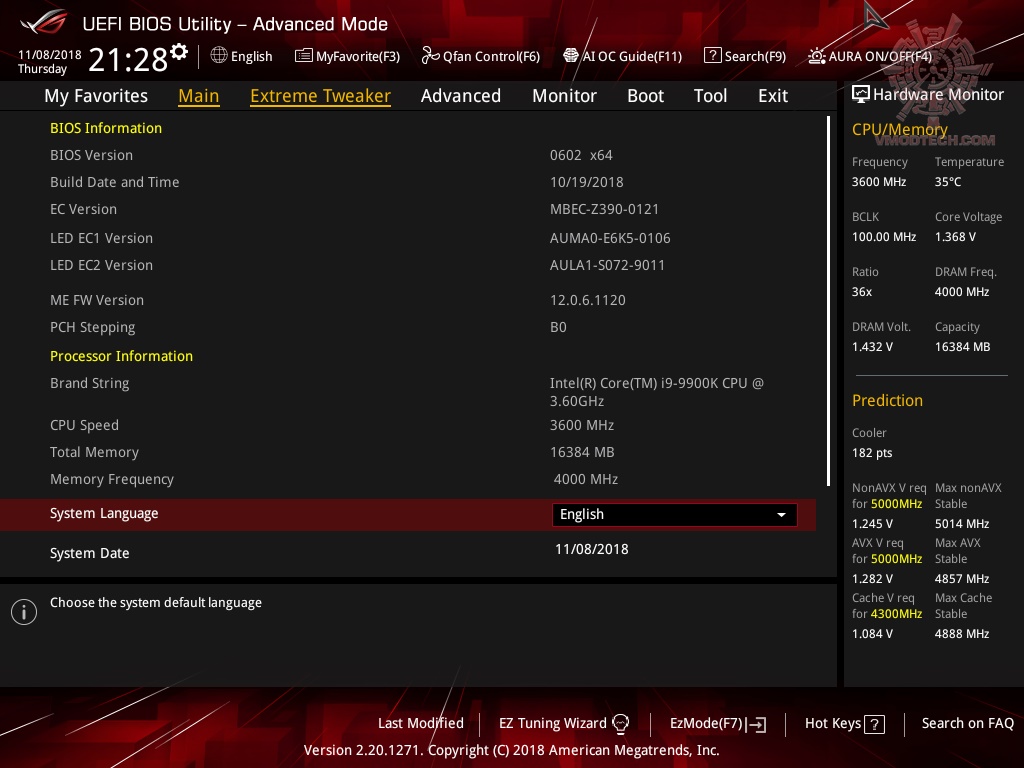Click the System Language dropdown arrow

point(781,515)
